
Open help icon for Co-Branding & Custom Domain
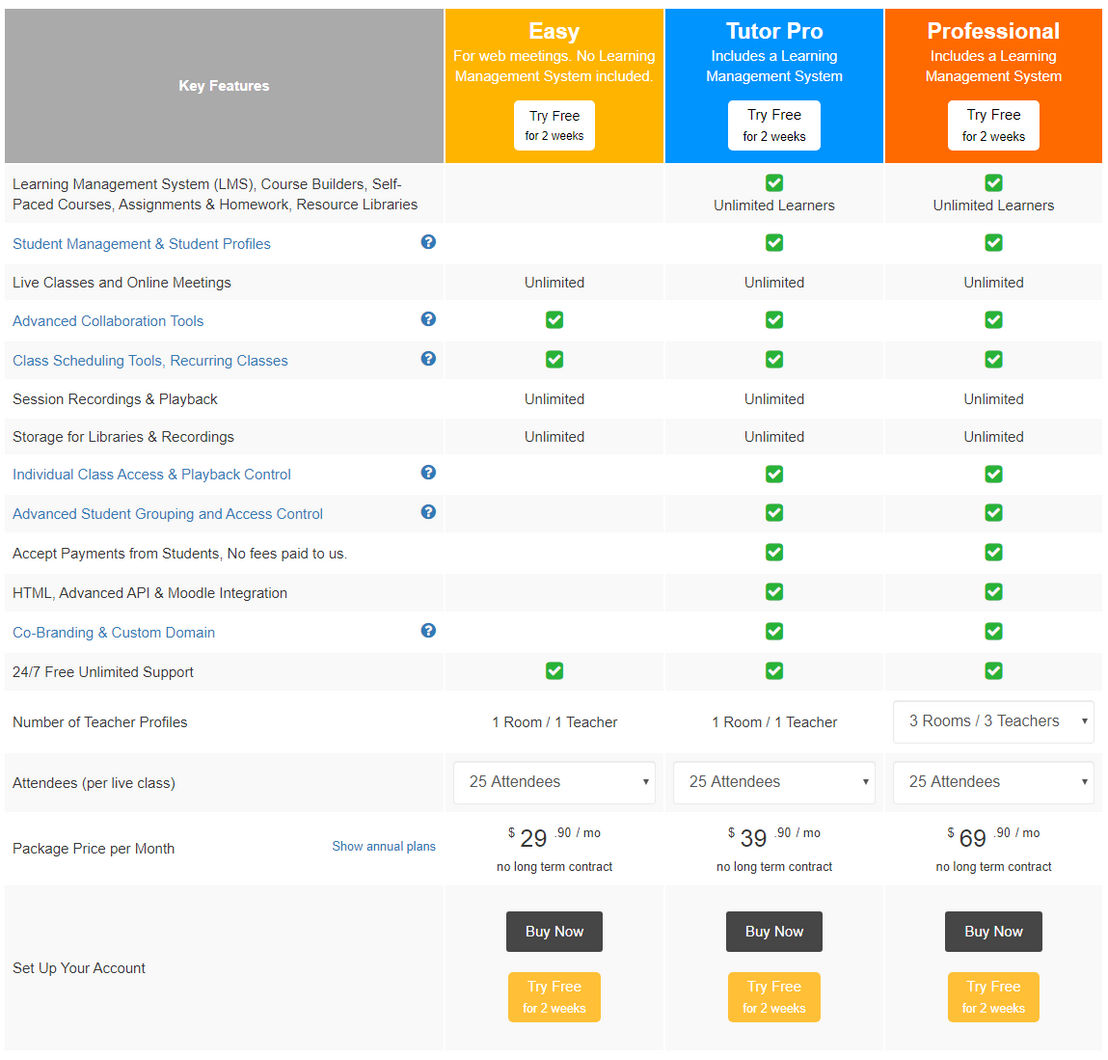[x=428, y=631]
